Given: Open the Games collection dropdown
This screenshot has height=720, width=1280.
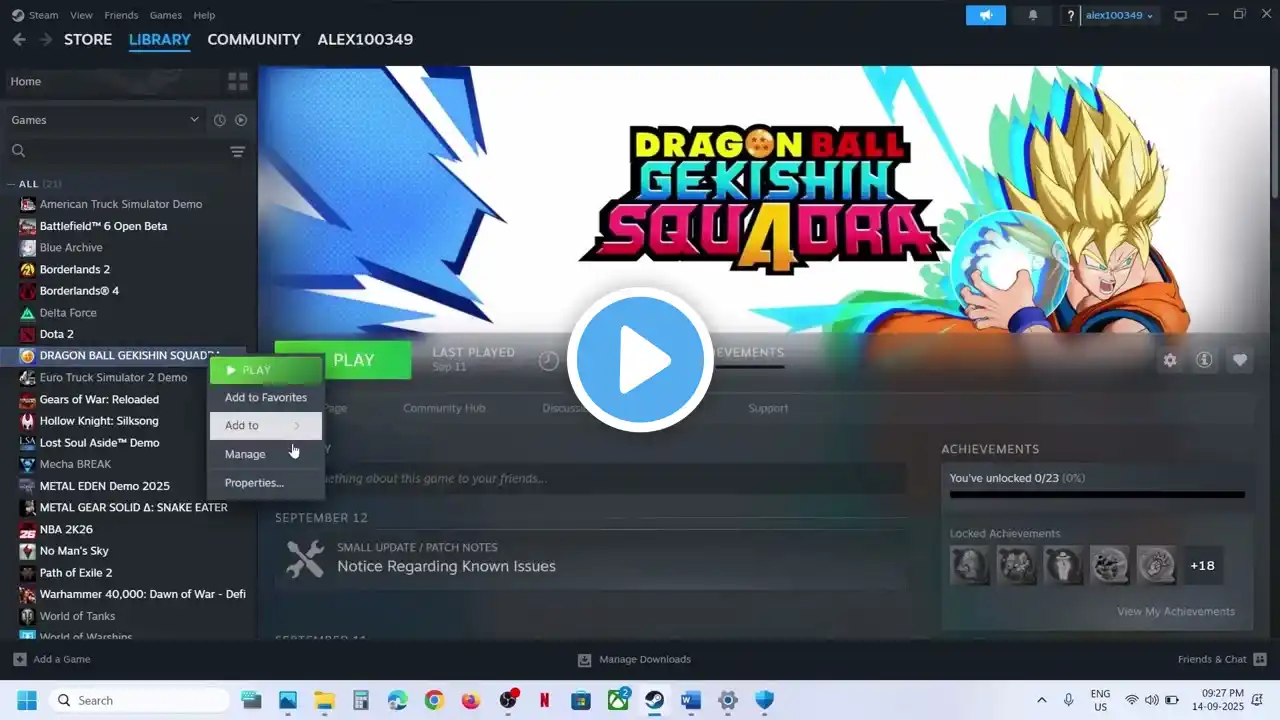Looking at the screenshot, I should pos(105,120).
